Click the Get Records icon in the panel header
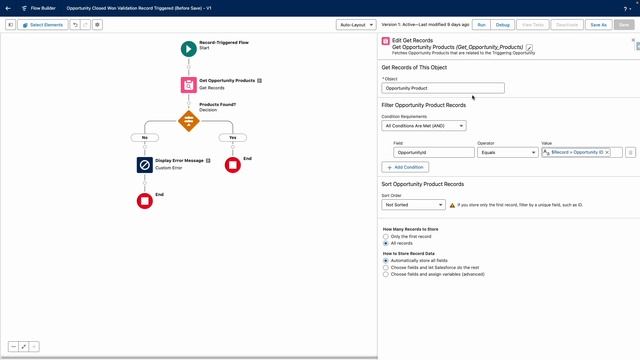Viewport: 640px width, 360px height. [385, 41]
